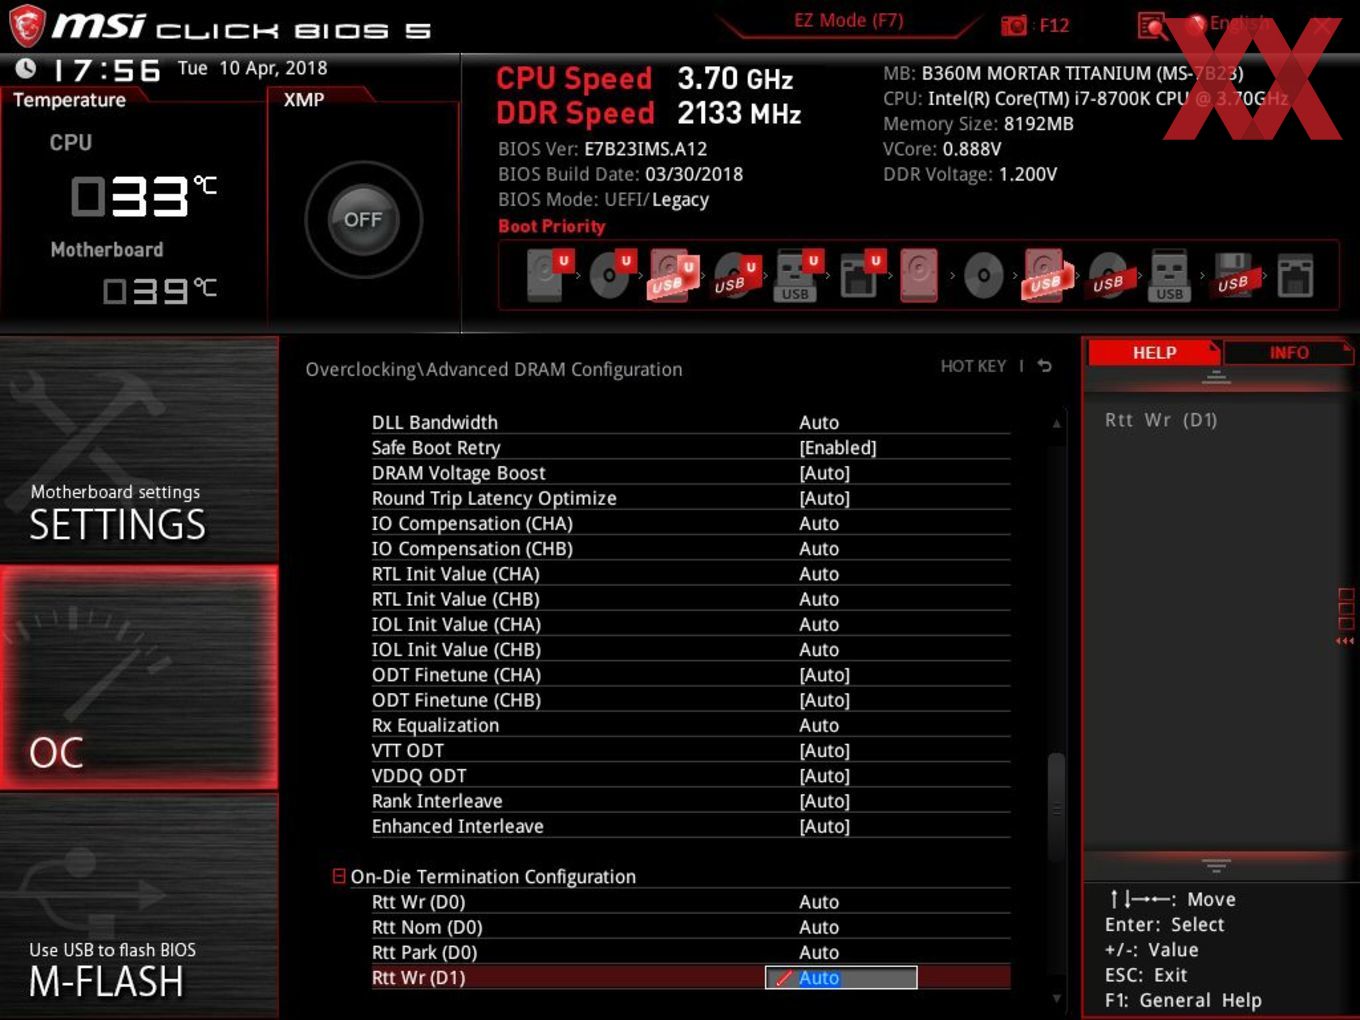Select the UEFI CD/DVD boot device icon
This screenshot has width=1360, height=1020.
coord(611,275)
